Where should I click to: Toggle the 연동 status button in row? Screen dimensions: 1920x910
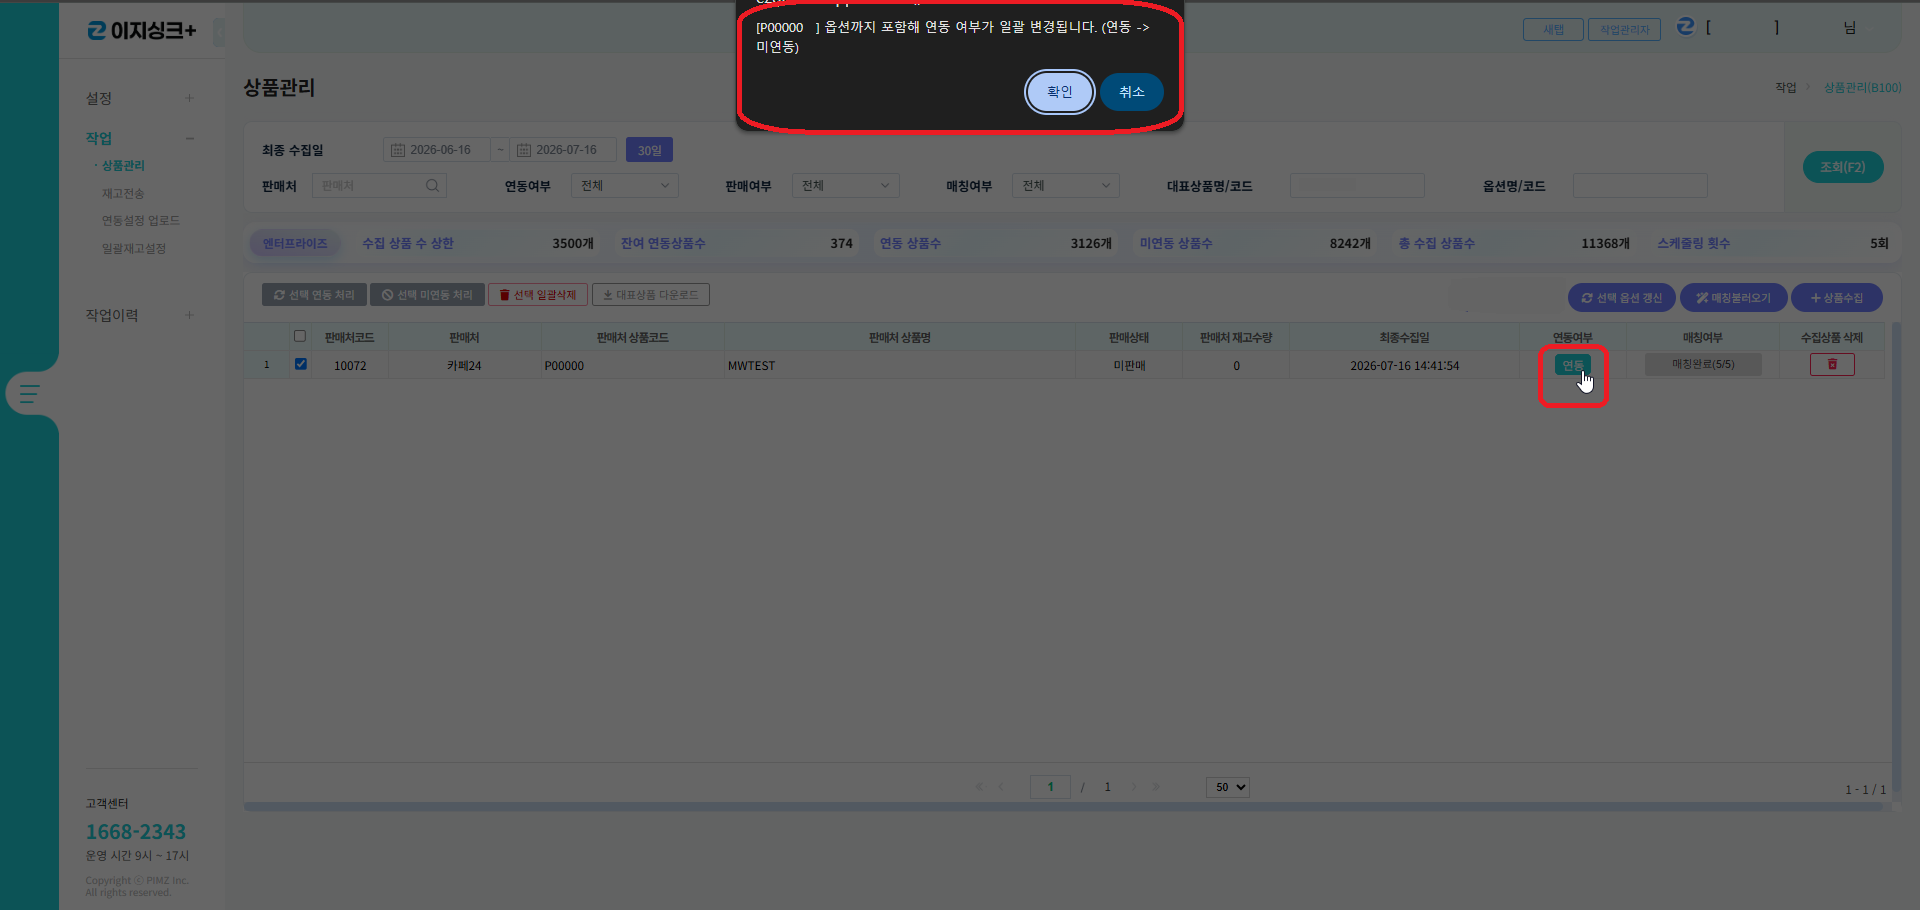[1572, 365]
